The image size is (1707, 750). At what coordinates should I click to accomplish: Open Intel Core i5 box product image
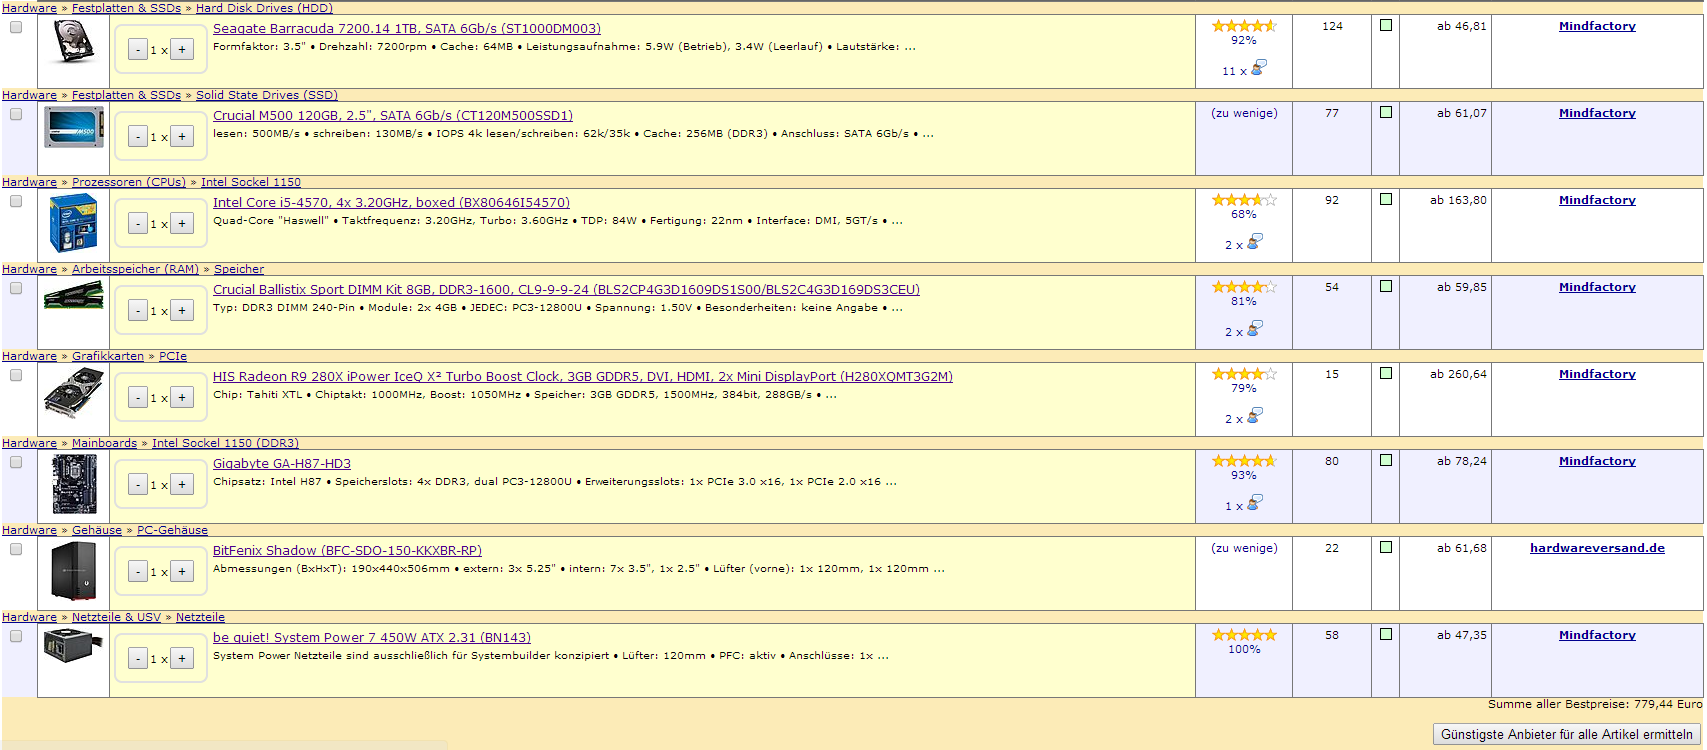coord(73,224)
